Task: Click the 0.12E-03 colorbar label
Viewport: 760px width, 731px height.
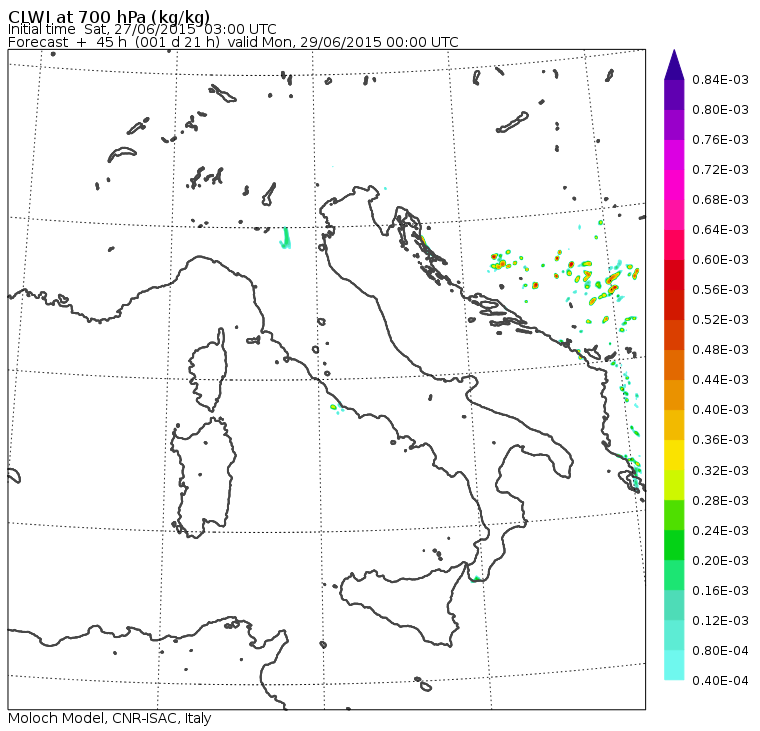Action: [x=720, y=621]
